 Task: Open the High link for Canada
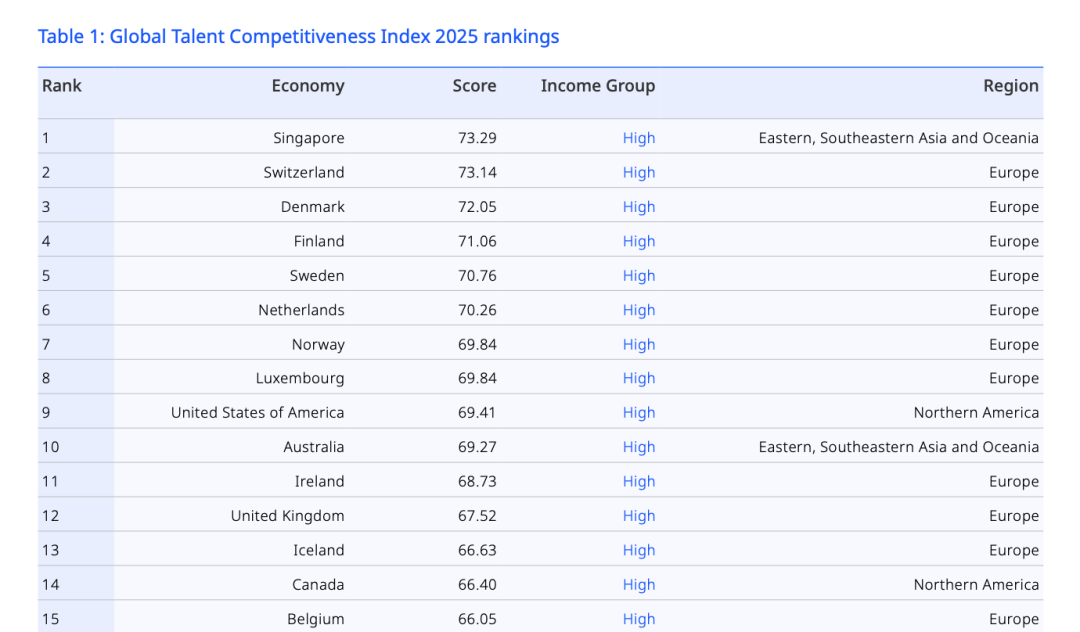click(638, 584)
